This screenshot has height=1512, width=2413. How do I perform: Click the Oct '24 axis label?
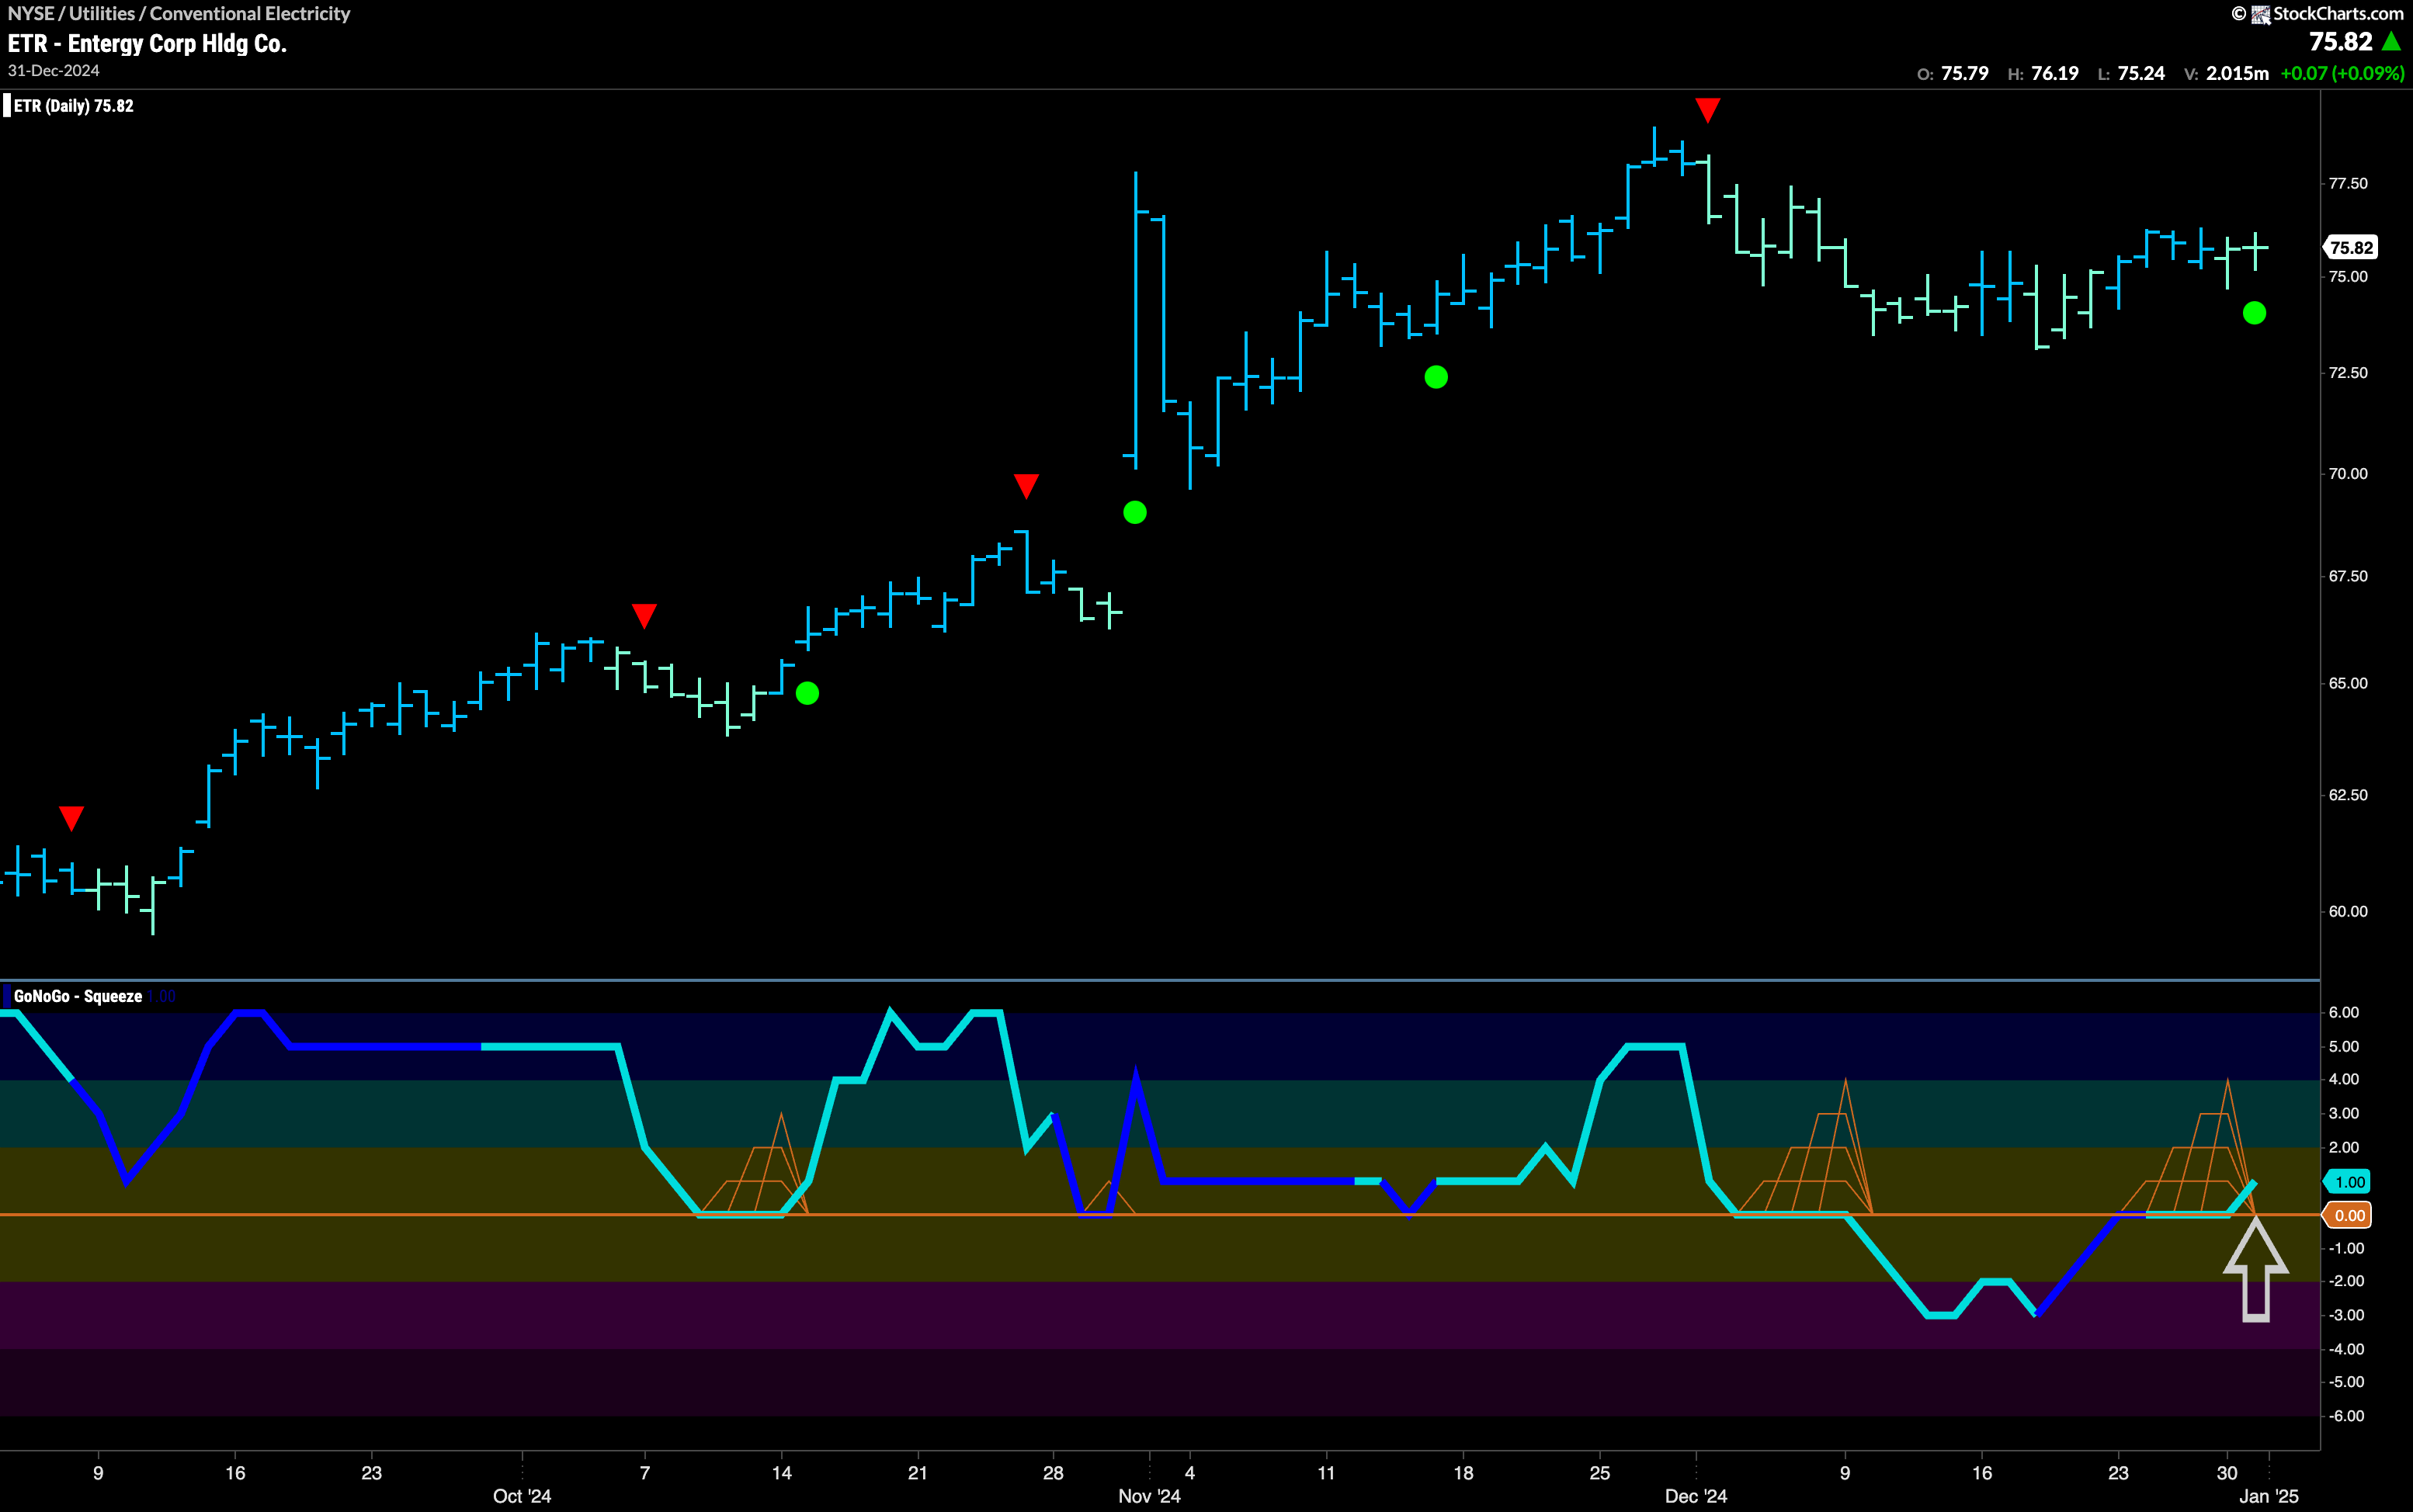click(522, 1496)
